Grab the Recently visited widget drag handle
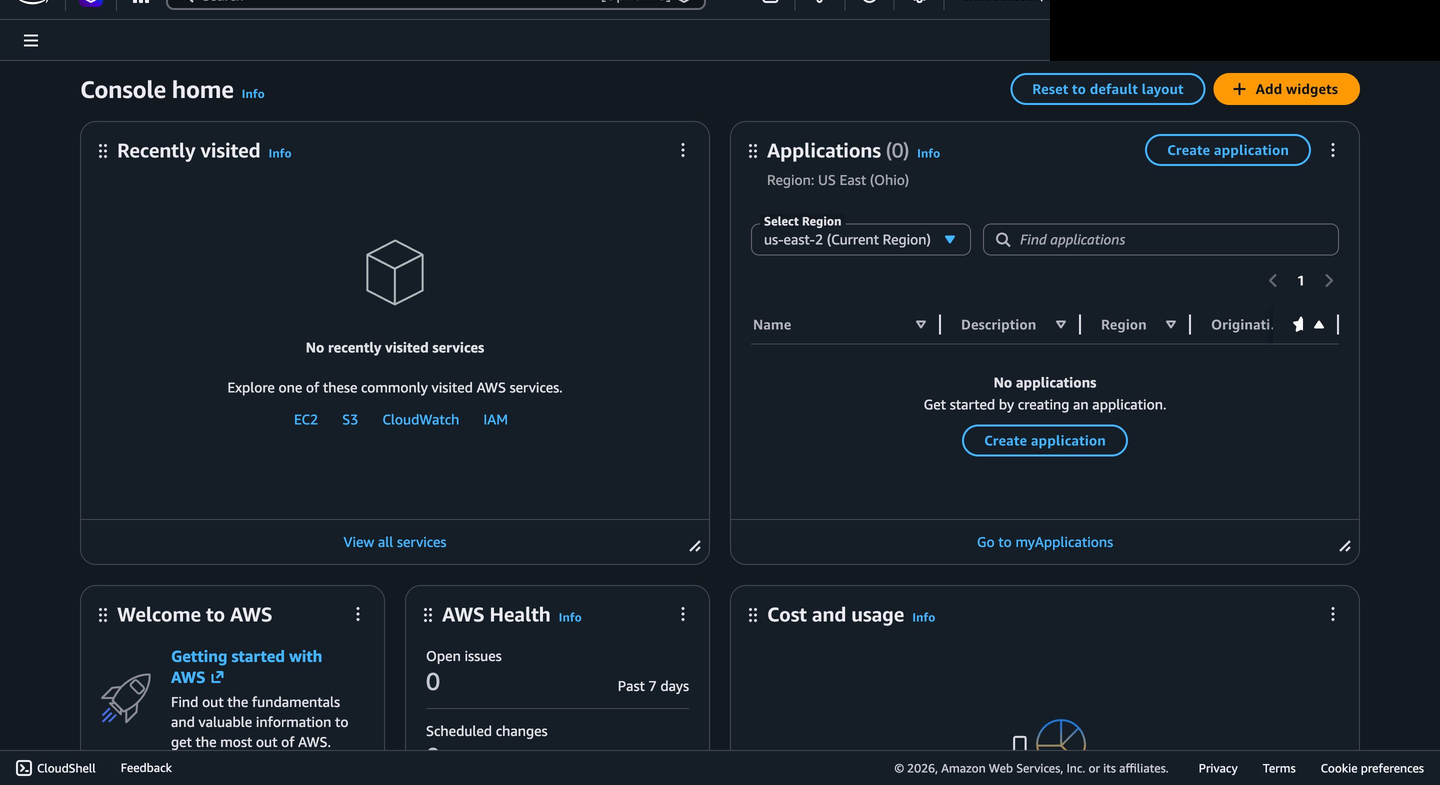This screenshot has width=1440, height=785. coord(103,151)
